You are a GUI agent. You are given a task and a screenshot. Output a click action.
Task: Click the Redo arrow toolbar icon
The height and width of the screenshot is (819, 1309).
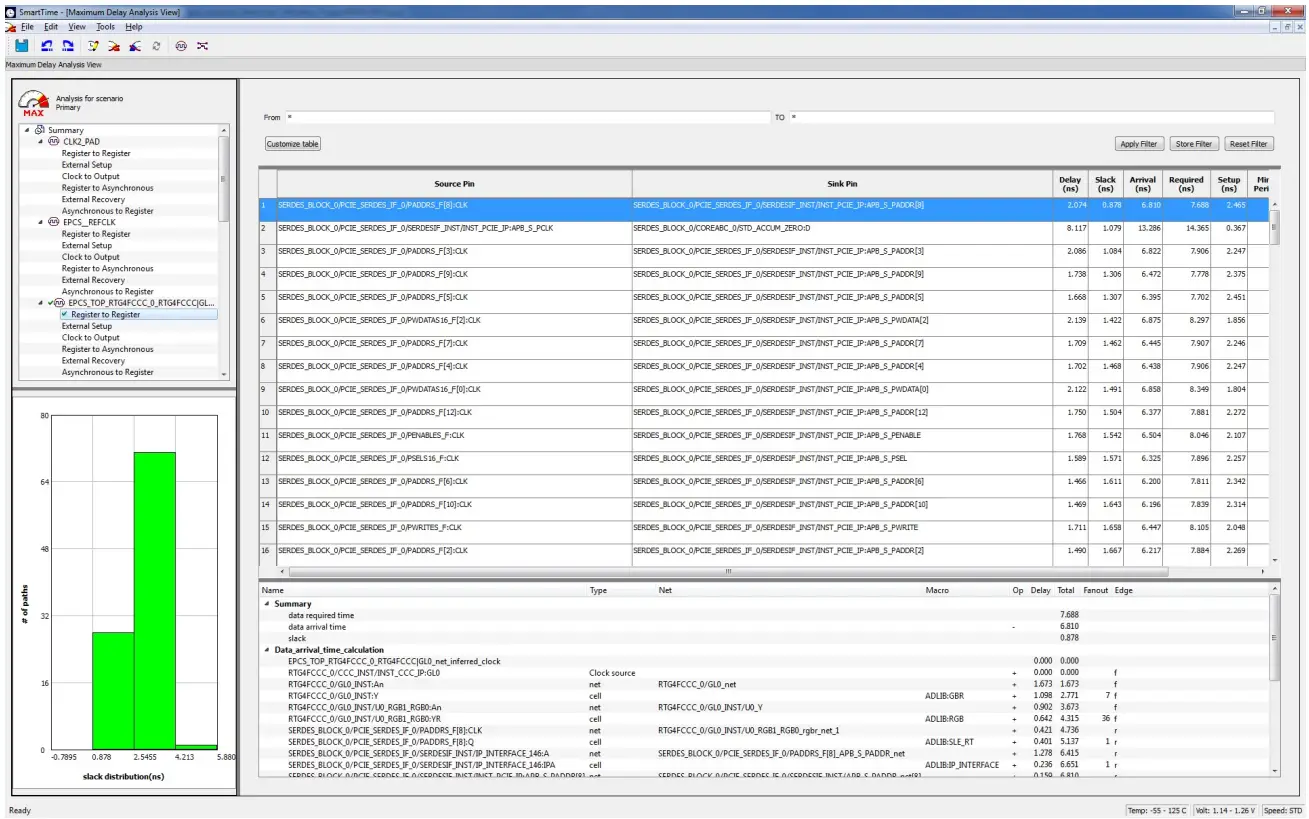pyautogui.click(x=68, y=46)
